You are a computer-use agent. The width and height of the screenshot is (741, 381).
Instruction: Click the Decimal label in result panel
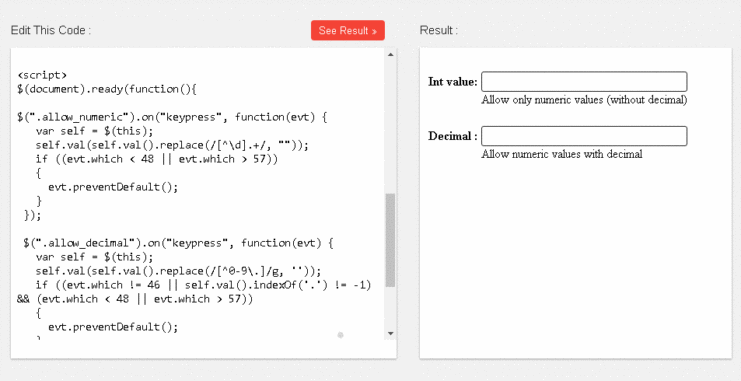tap(453, 136)
